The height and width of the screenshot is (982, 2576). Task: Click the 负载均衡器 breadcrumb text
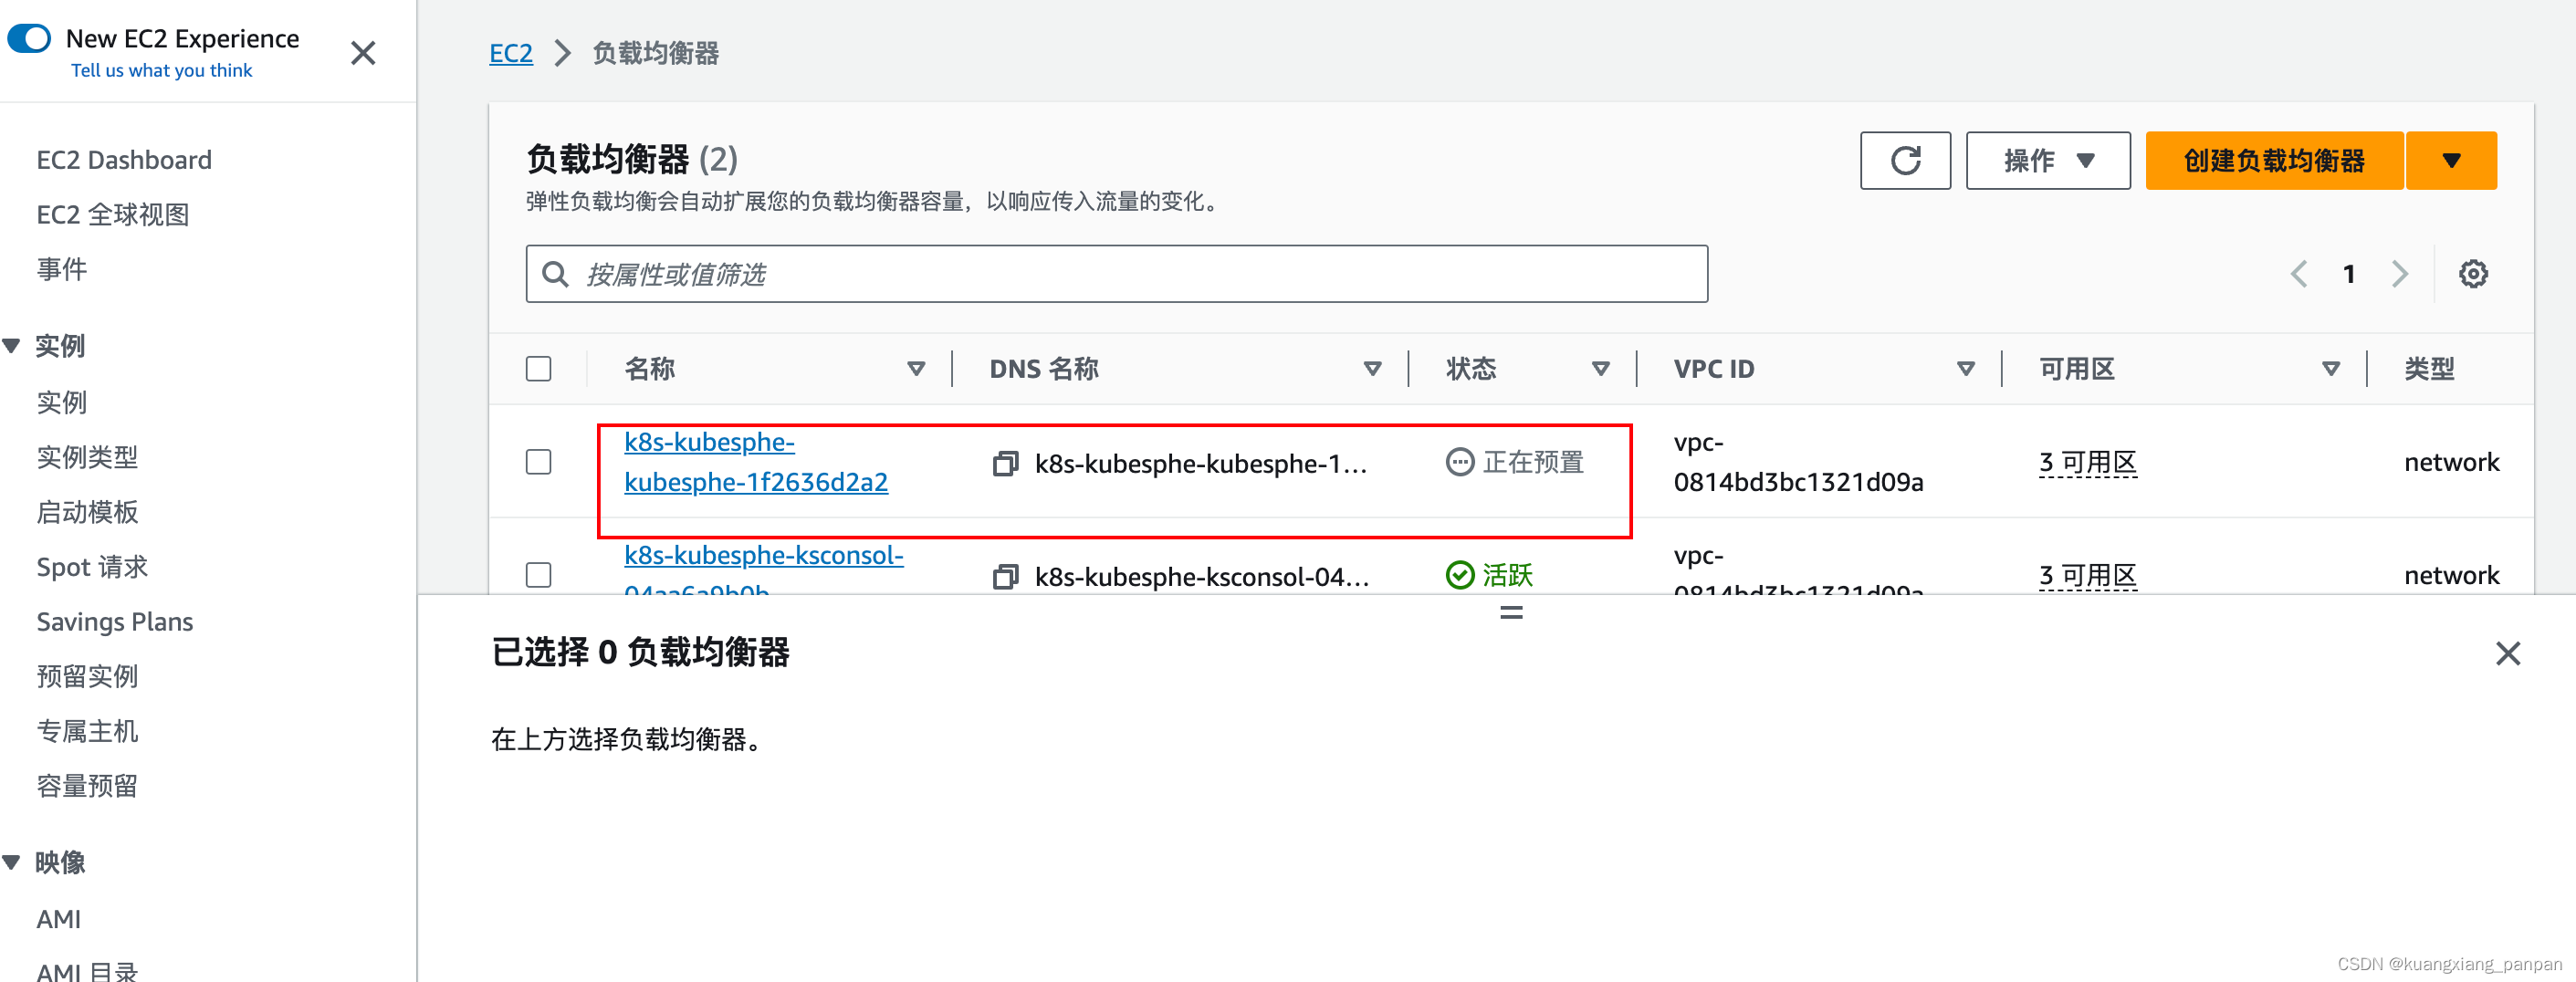click(x=655, y=53)
